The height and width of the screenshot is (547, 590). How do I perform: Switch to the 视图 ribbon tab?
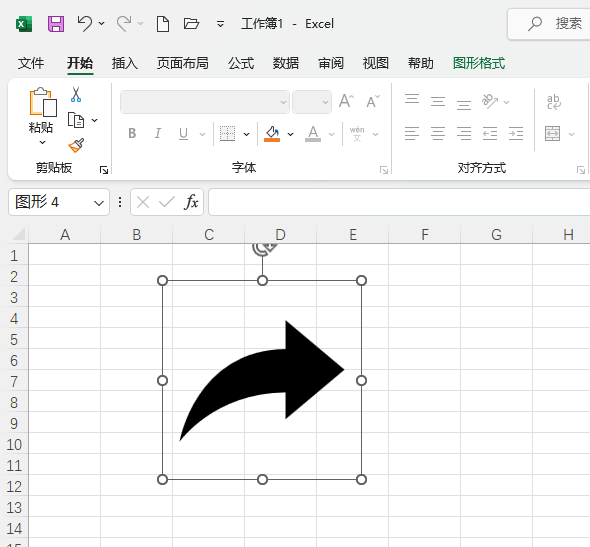pyautogui.click(x=376, y=63)
